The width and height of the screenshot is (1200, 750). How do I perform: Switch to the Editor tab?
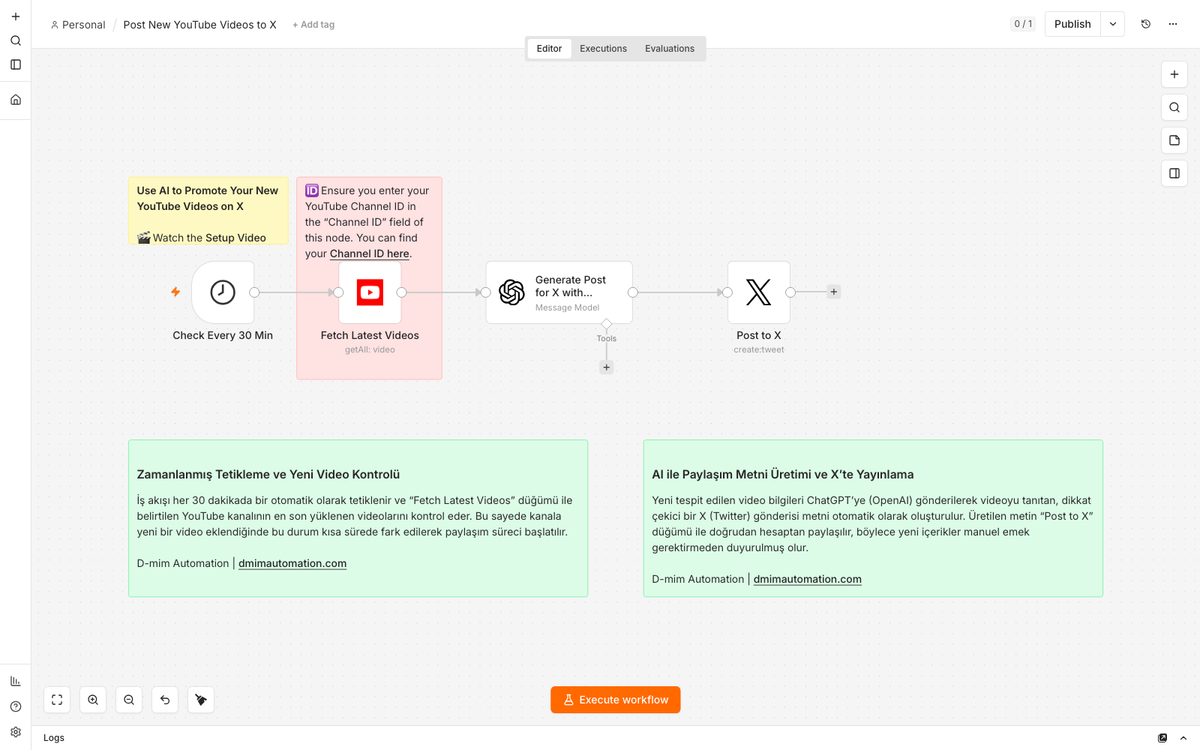coord(549,48)
